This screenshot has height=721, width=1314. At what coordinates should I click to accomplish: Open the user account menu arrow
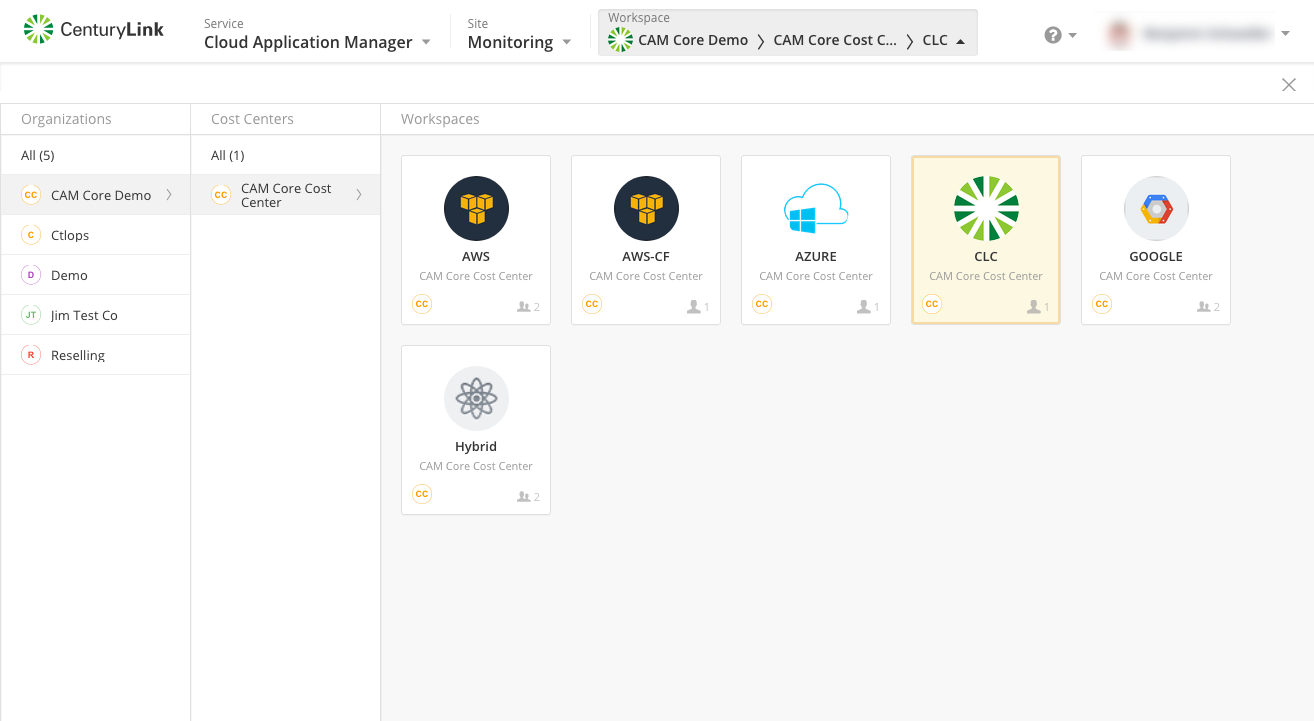(1285, 34)
